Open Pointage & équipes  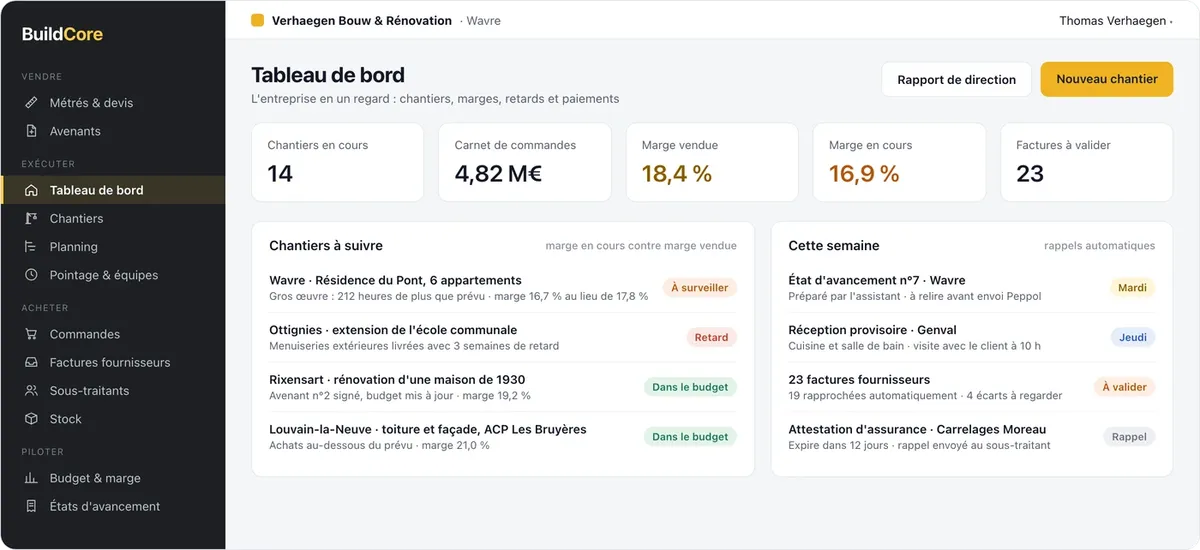tap(112, 274)
